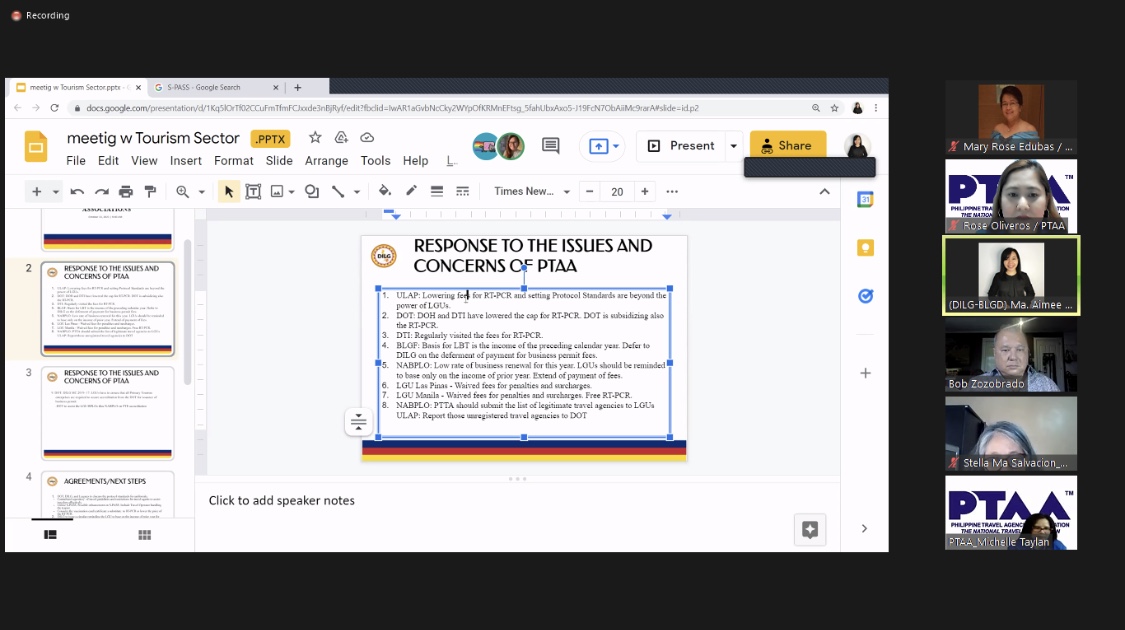Click the get add-ons plus icon

tap(865, 373)
